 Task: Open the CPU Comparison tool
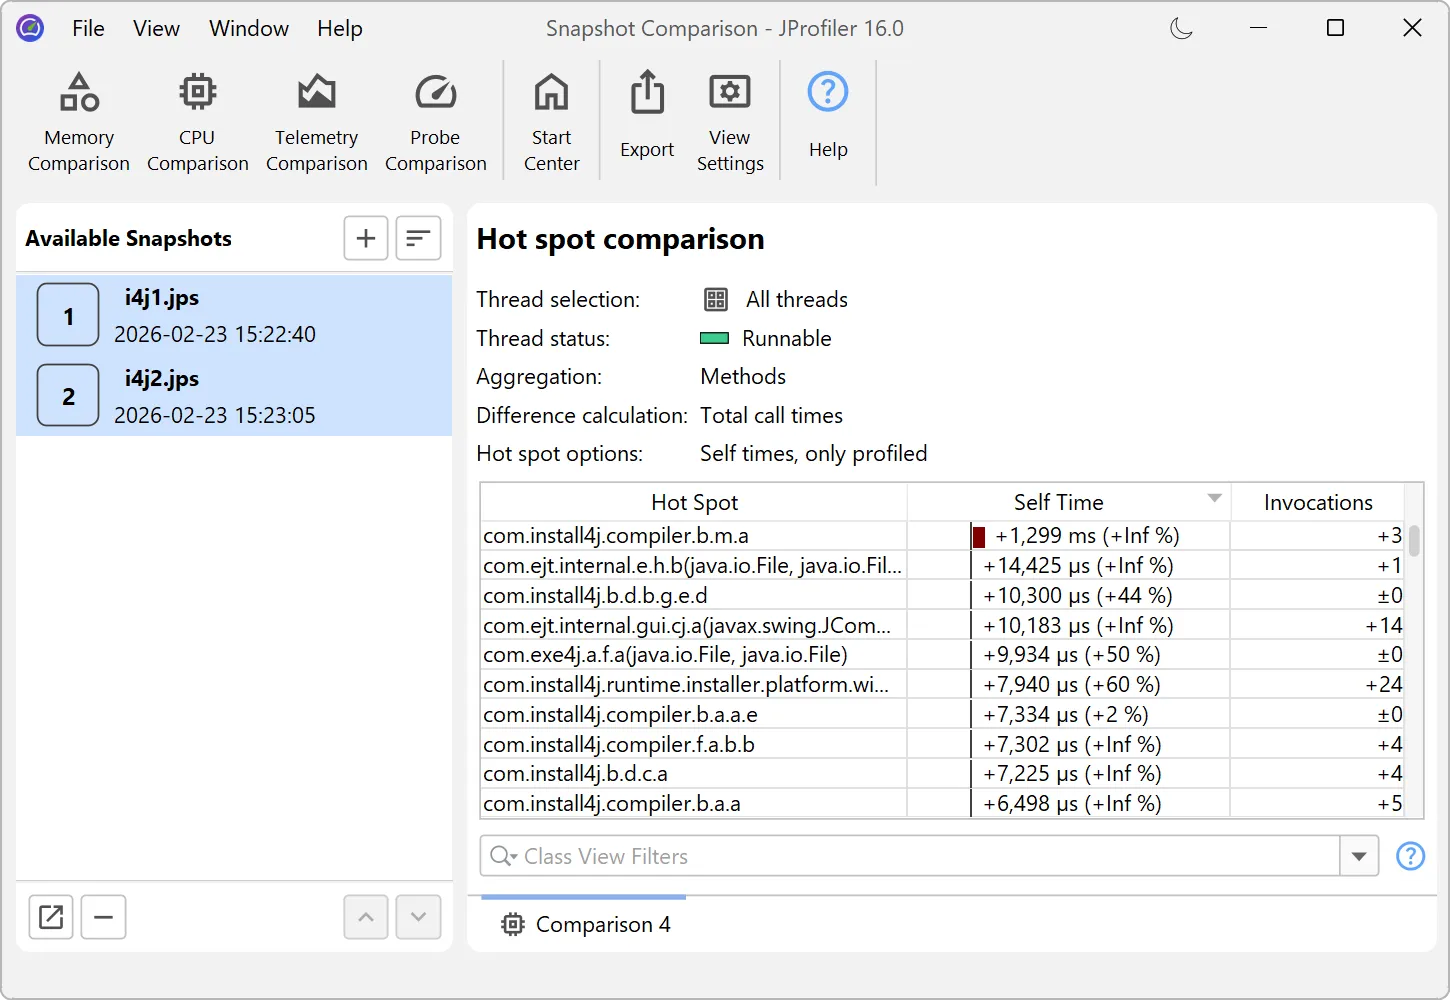(197, 120)
